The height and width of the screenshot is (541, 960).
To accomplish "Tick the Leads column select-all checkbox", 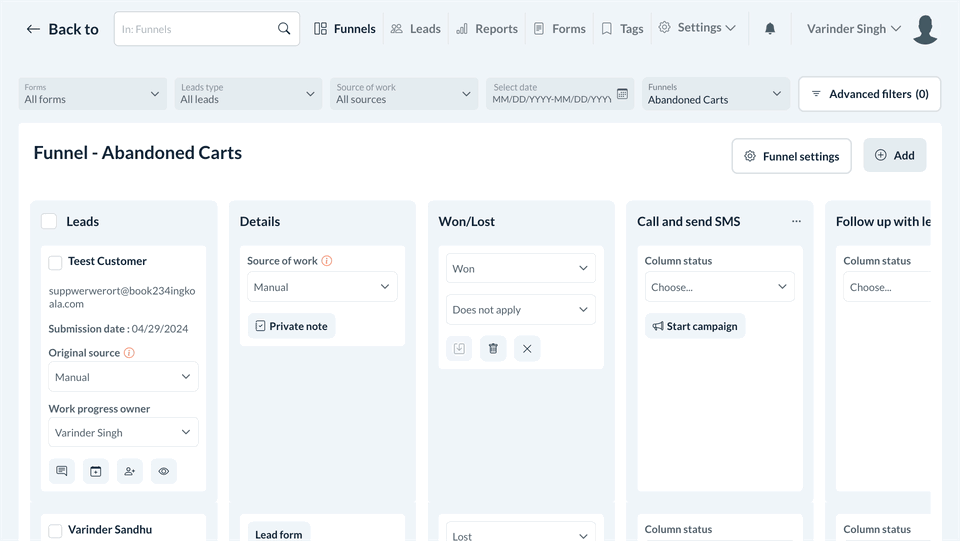I will [49, 221].
